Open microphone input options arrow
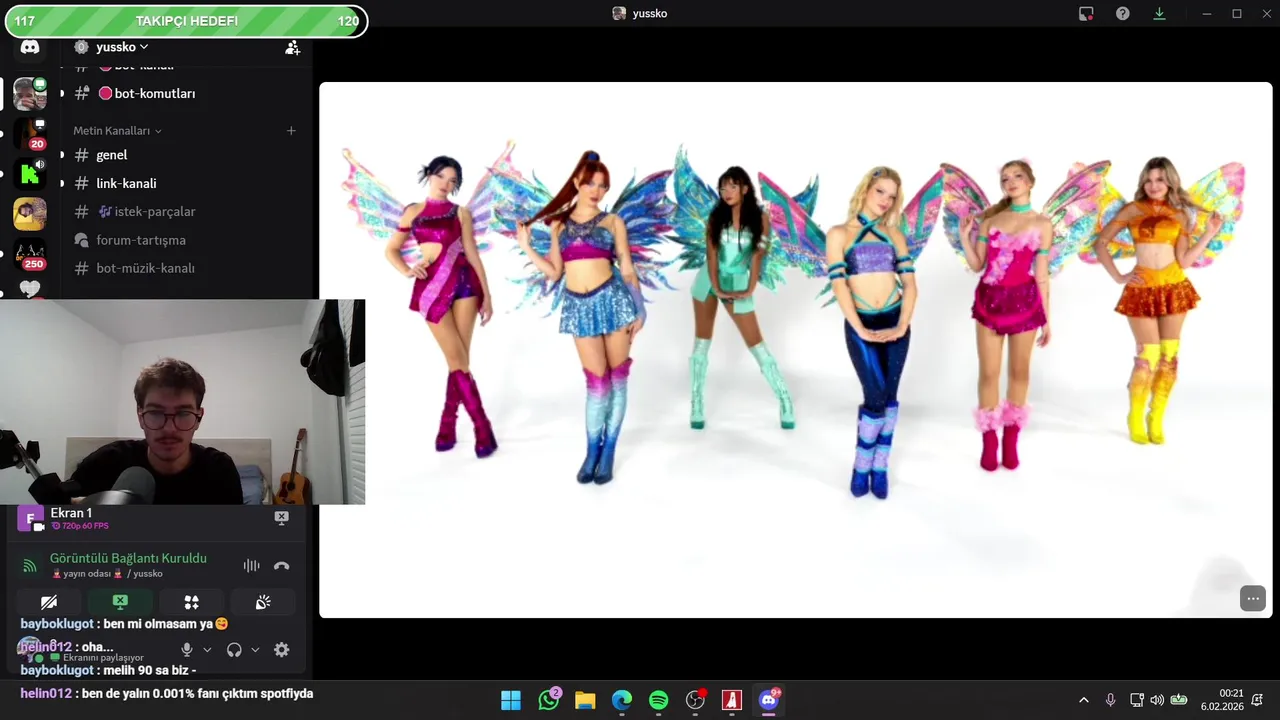 click(x=207, y=650)
